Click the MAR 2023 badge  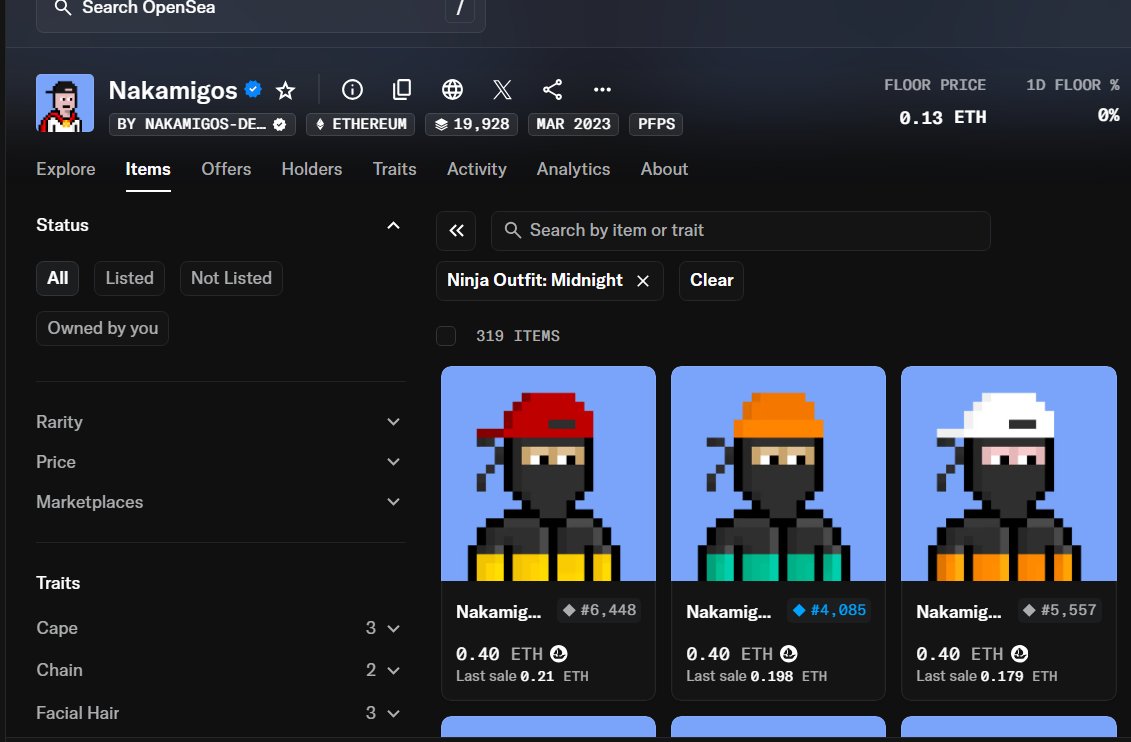coord(573,124)
